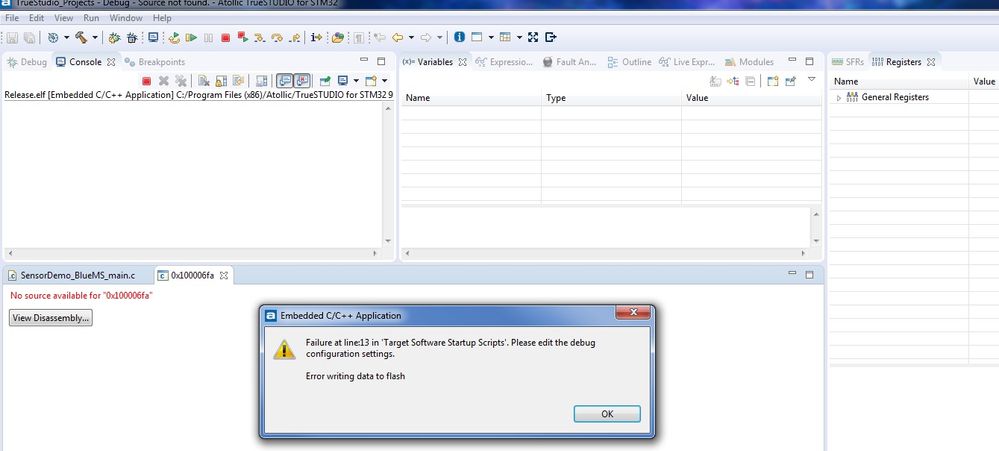This screenshot has width=999, height=451.
Task: Open the Run menu
Action: [91, 18]
